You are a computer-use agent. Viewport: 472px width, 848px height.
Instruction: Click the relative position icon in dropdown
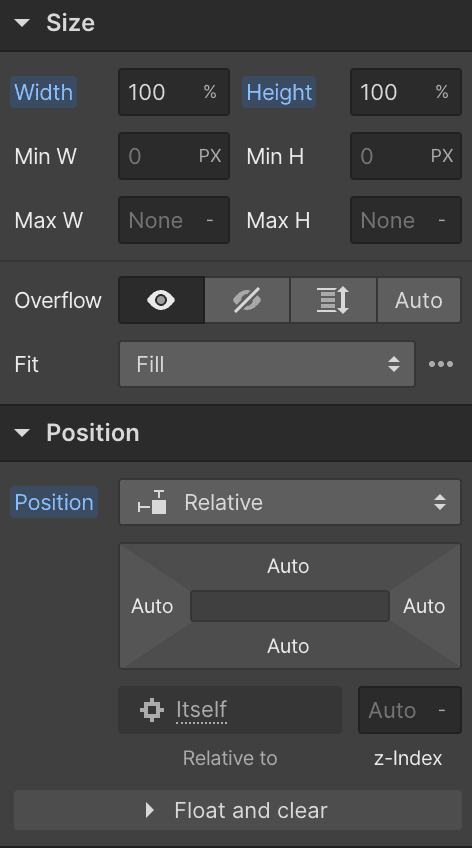[152, 502]
